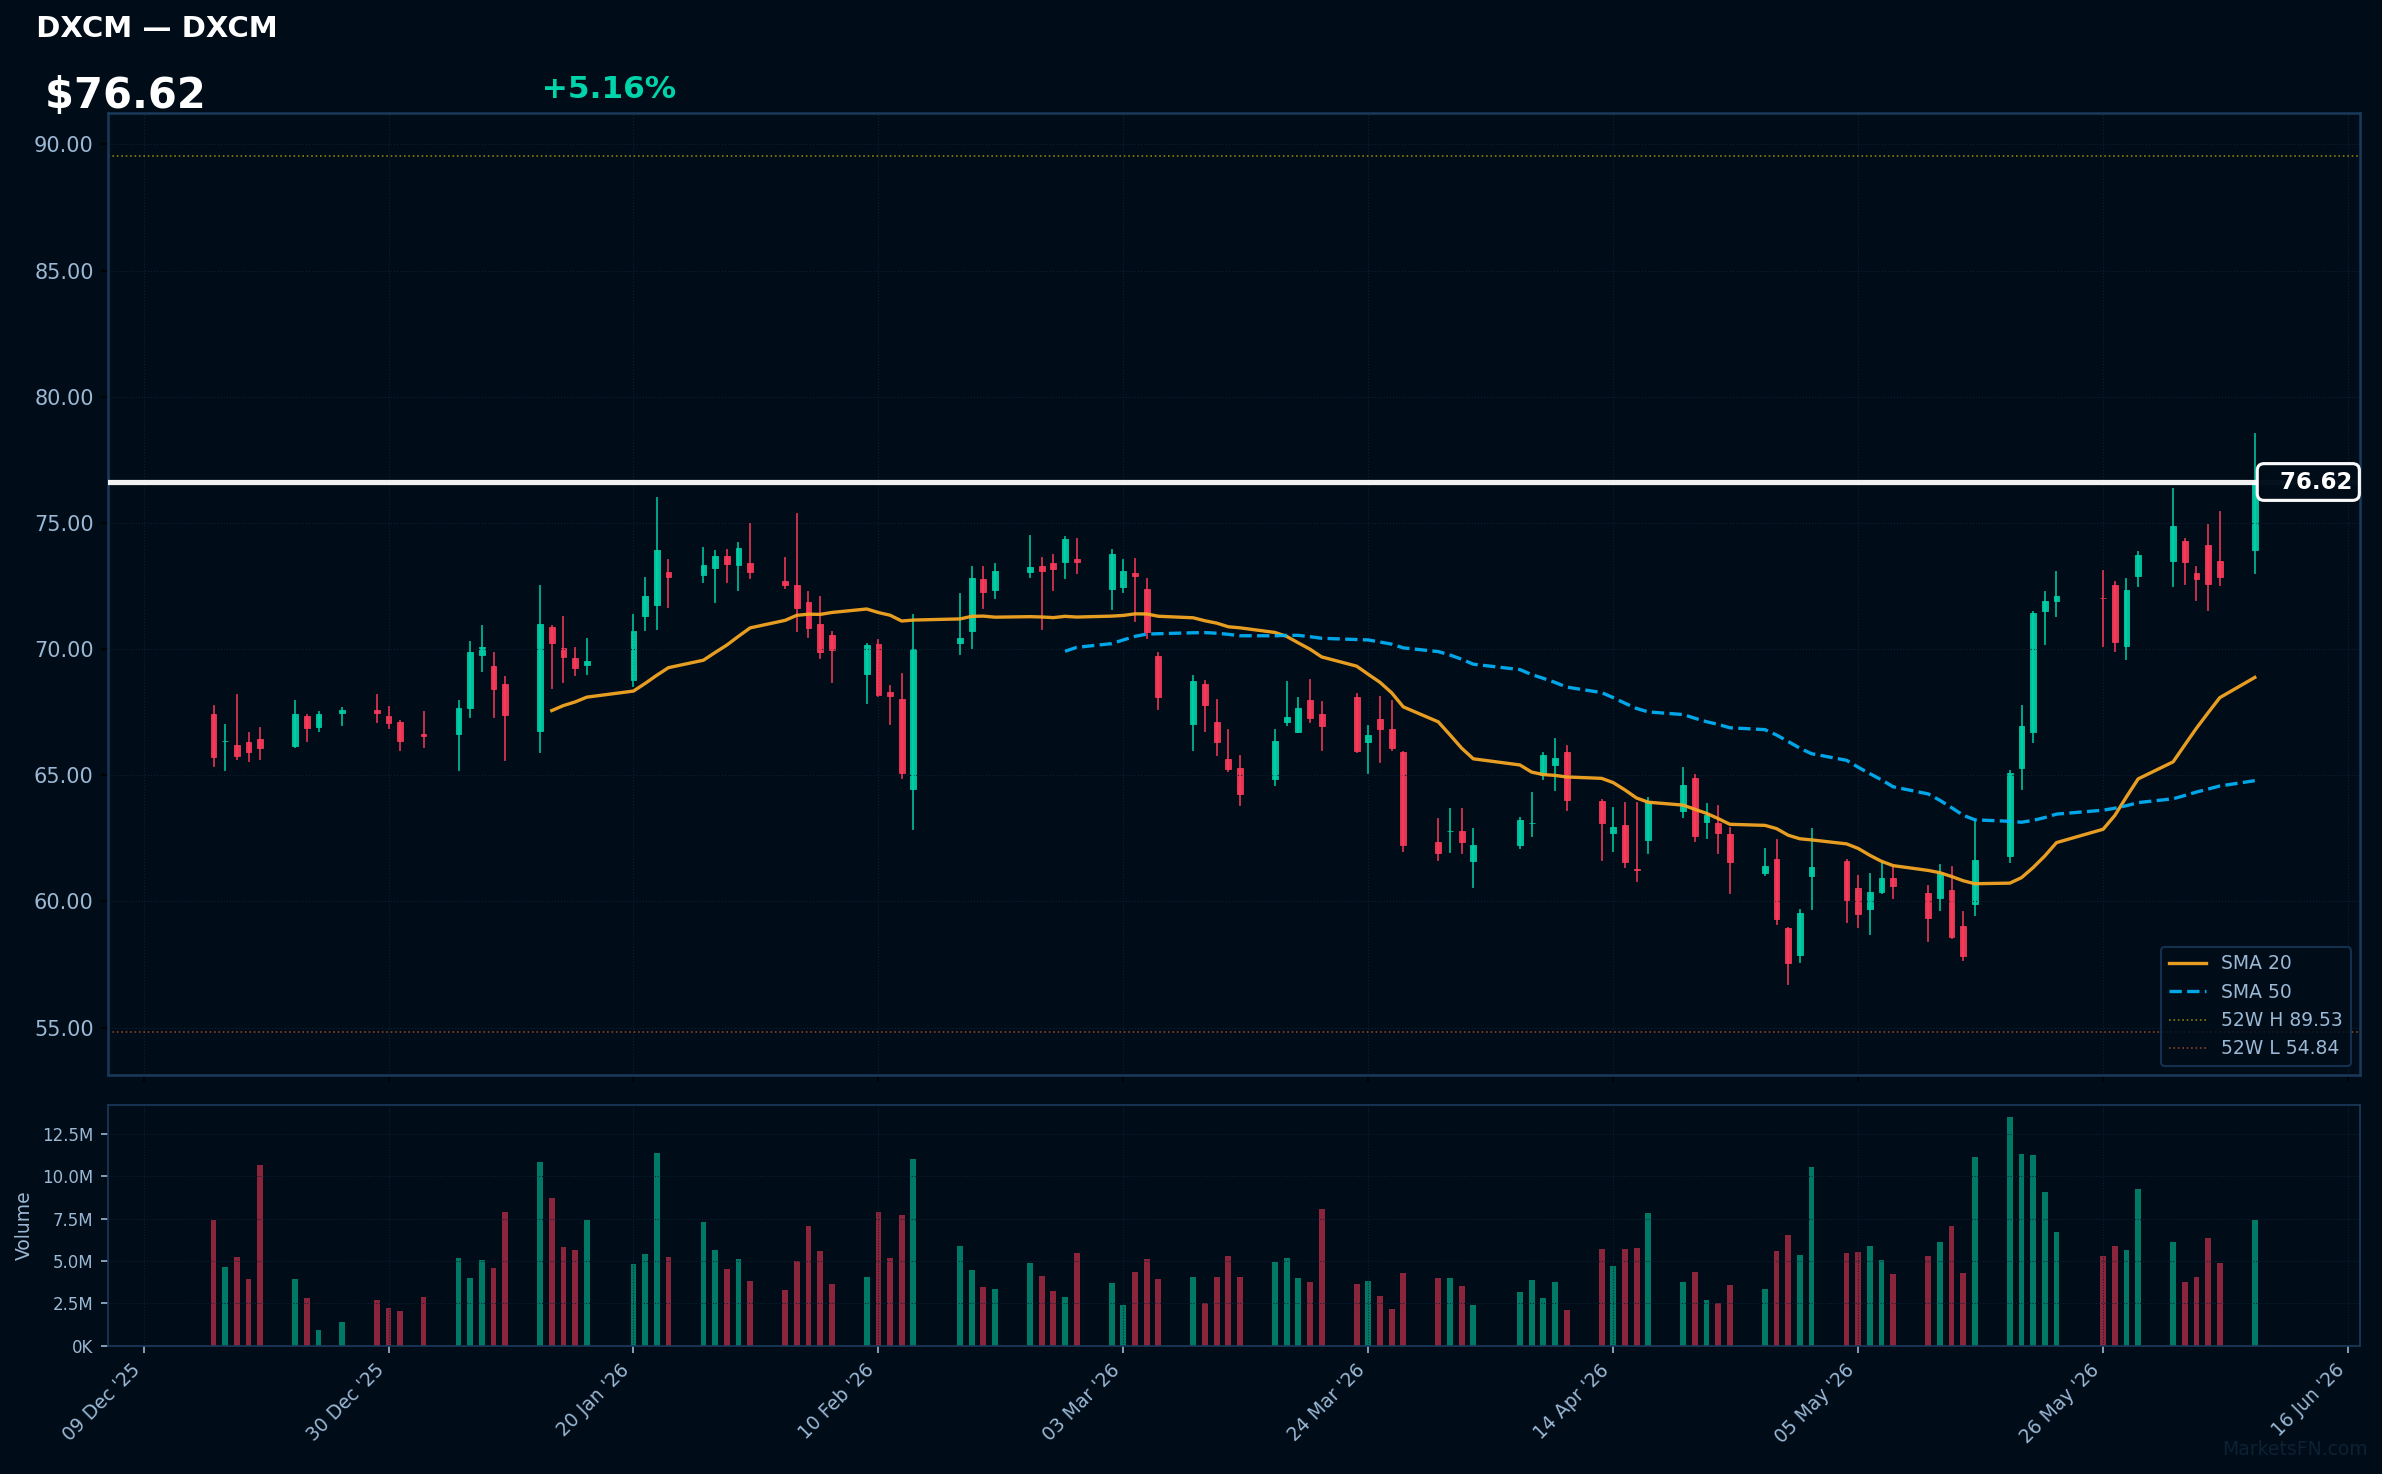Click the 05 May '26 date label
The width and height of the screenshot is (2382, 1474).
pyautogui.click(x=1814, y=1402)
